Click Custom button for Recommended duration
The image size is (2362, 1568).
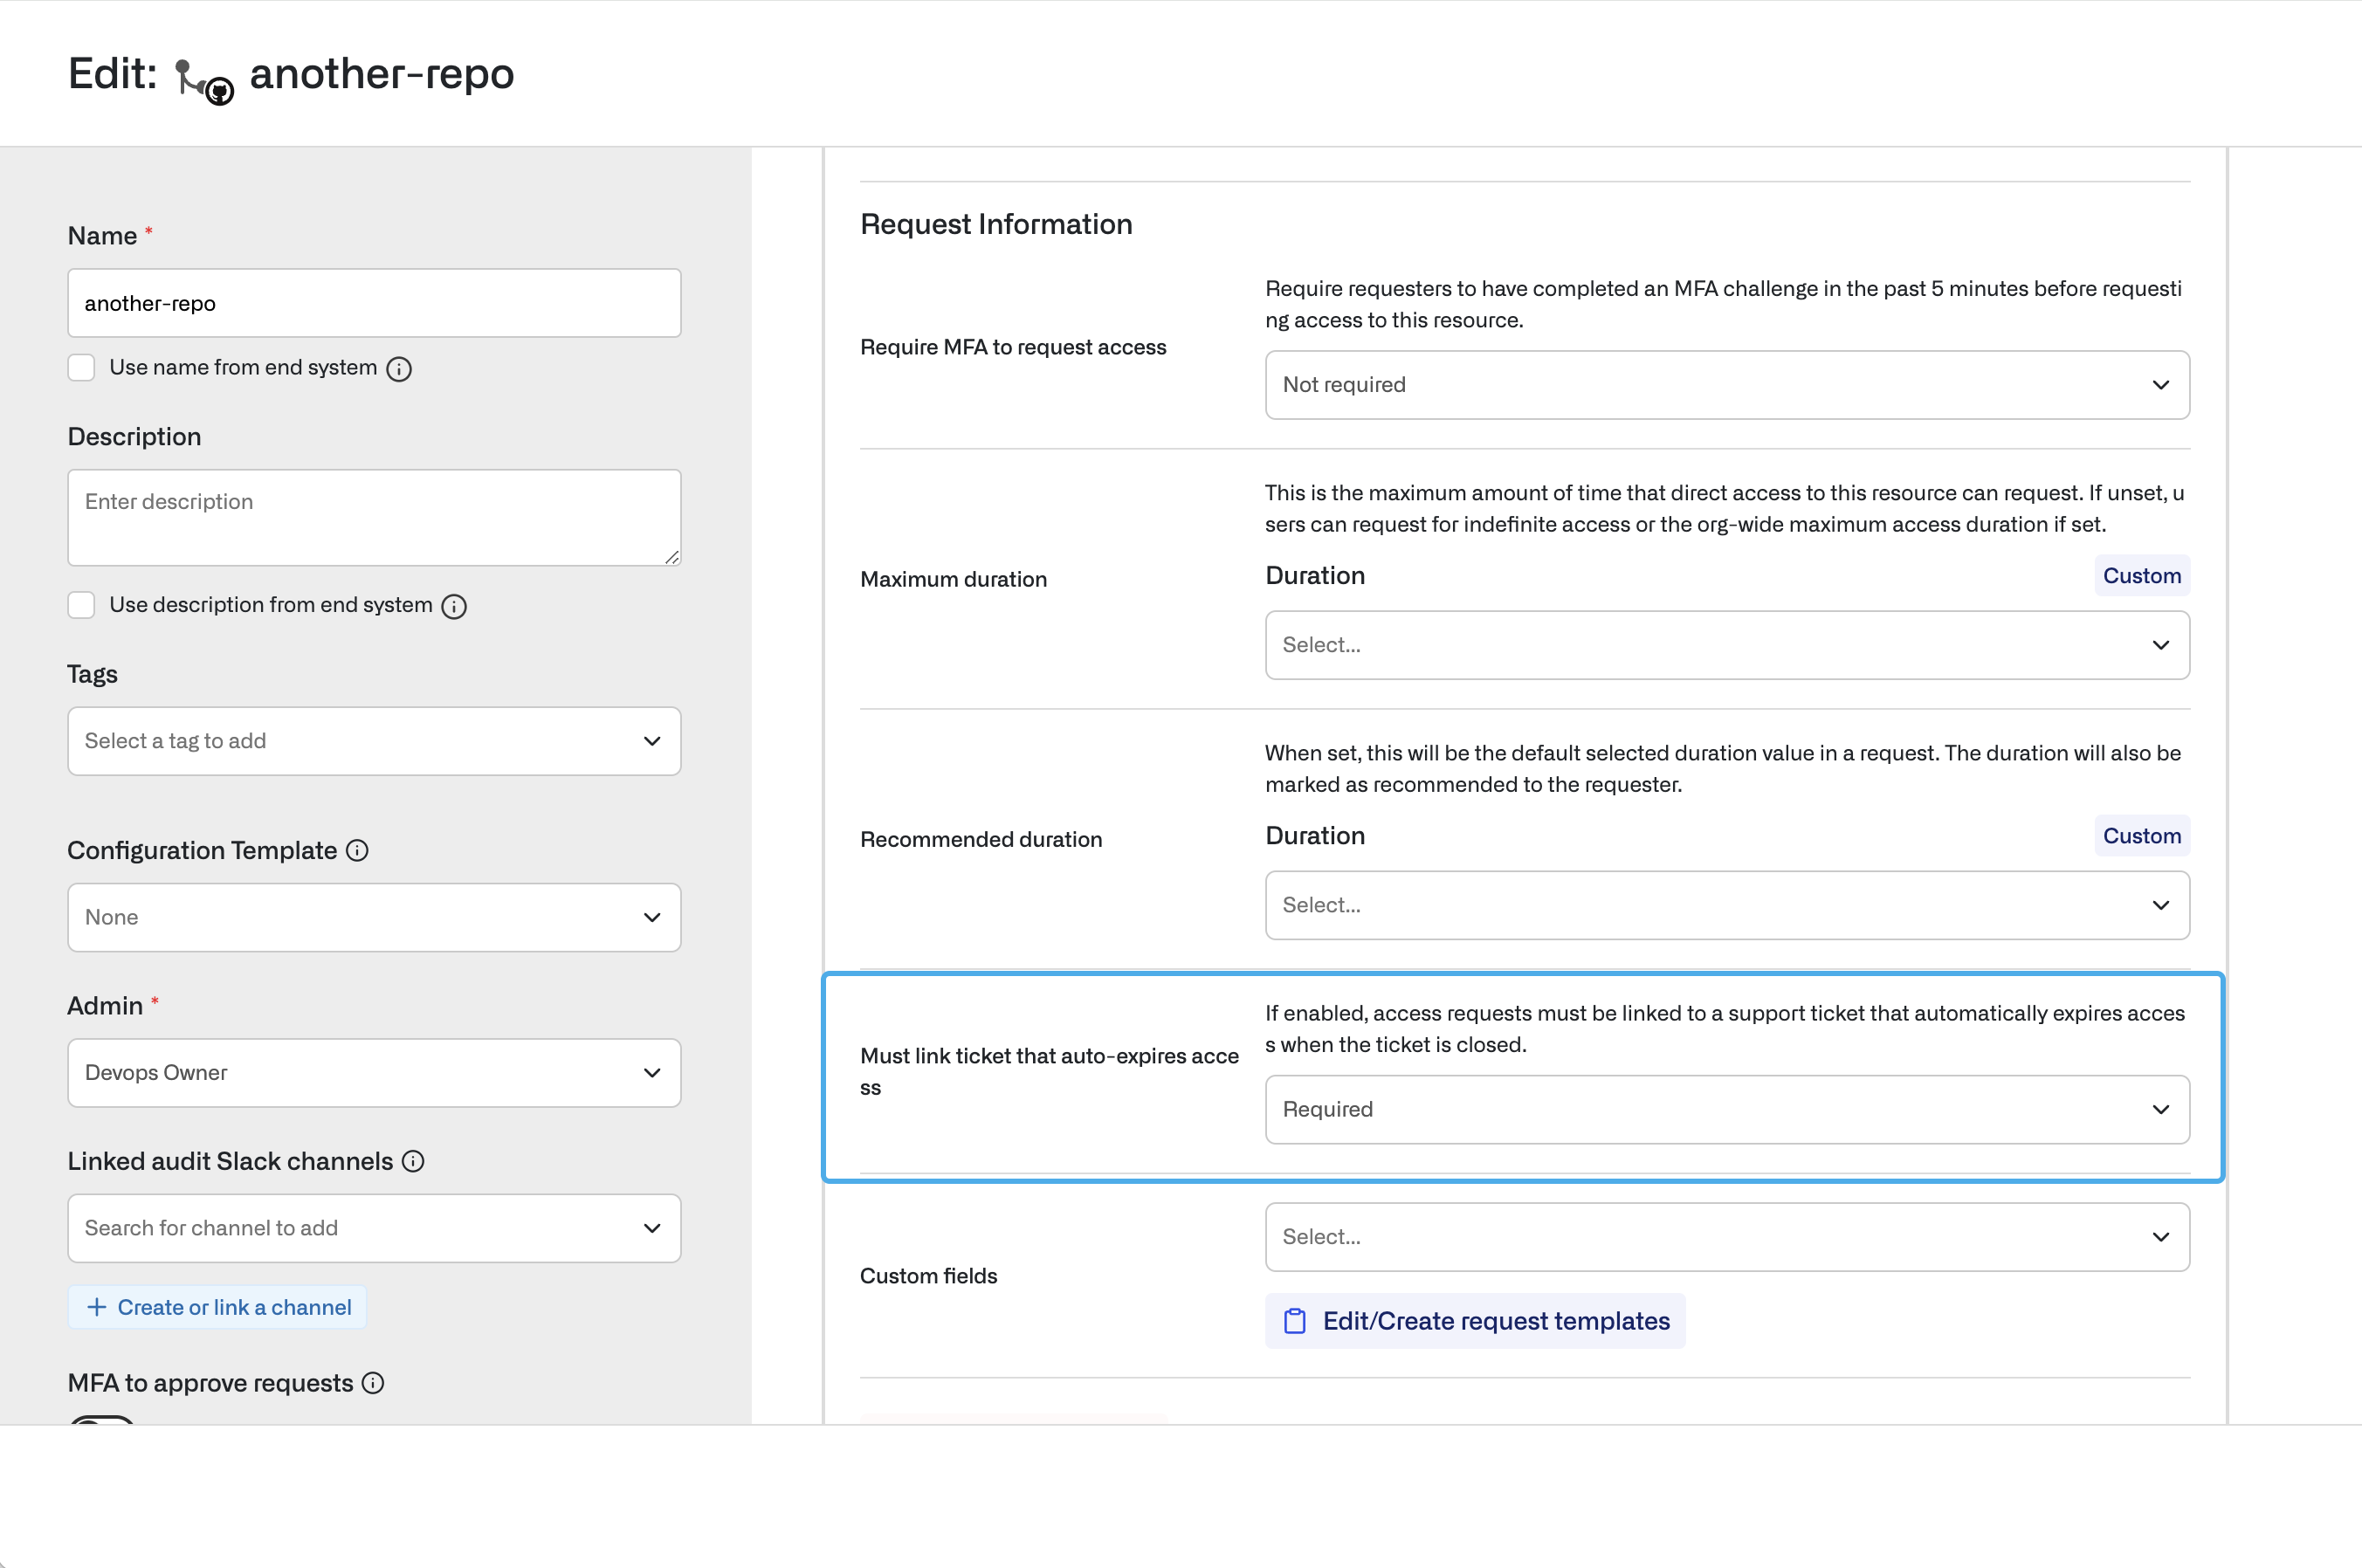[2141, 836]
